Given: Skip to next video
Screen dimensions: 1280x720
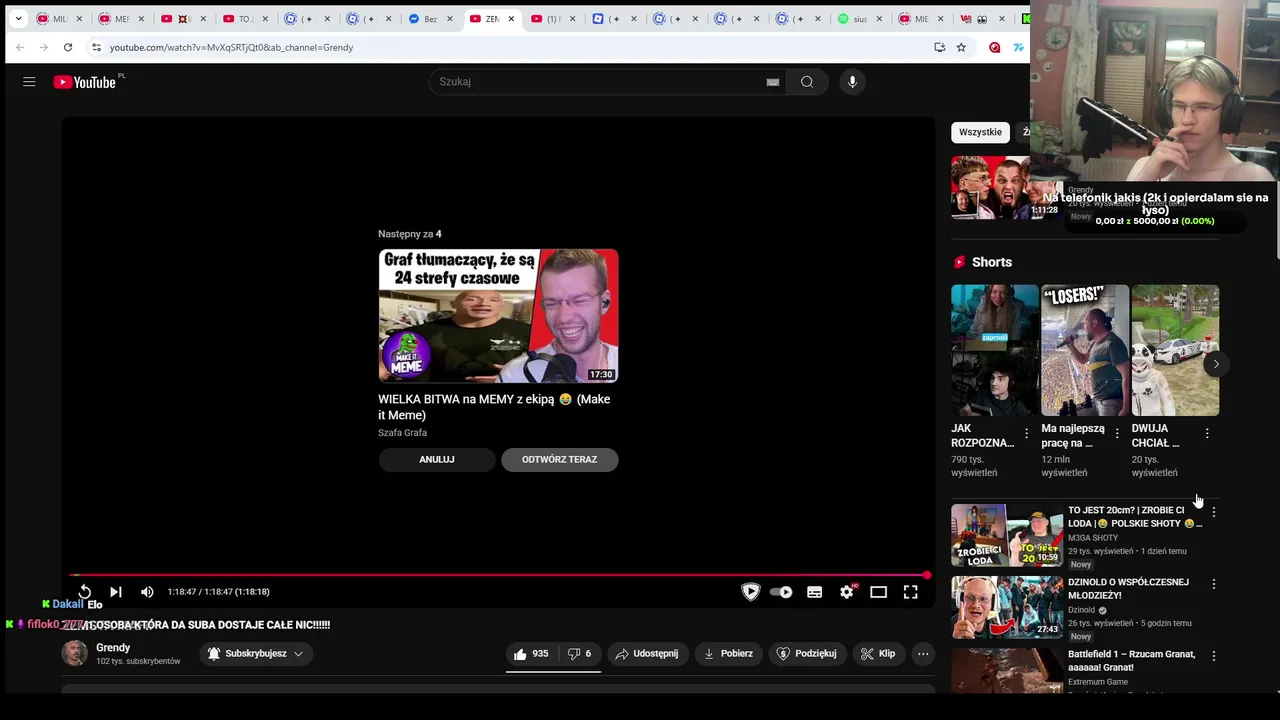Looking at the screenshot, I should [116, 592].
